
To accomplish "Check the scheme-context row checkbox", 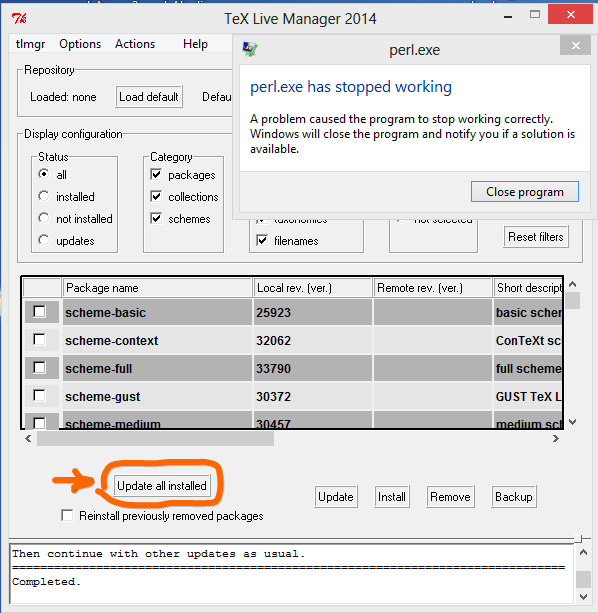I will 39,339.
